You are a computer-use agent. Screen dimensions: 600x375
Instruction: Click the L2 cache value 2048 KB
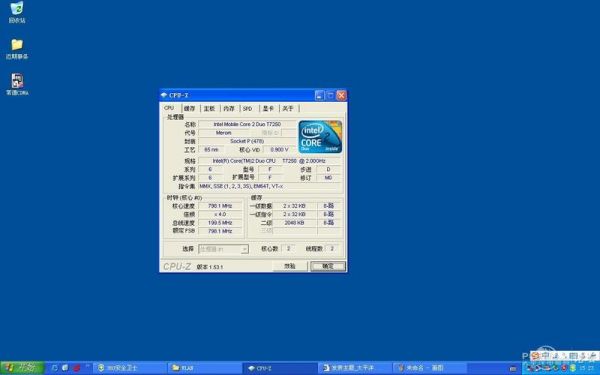[x=294, y=223]
